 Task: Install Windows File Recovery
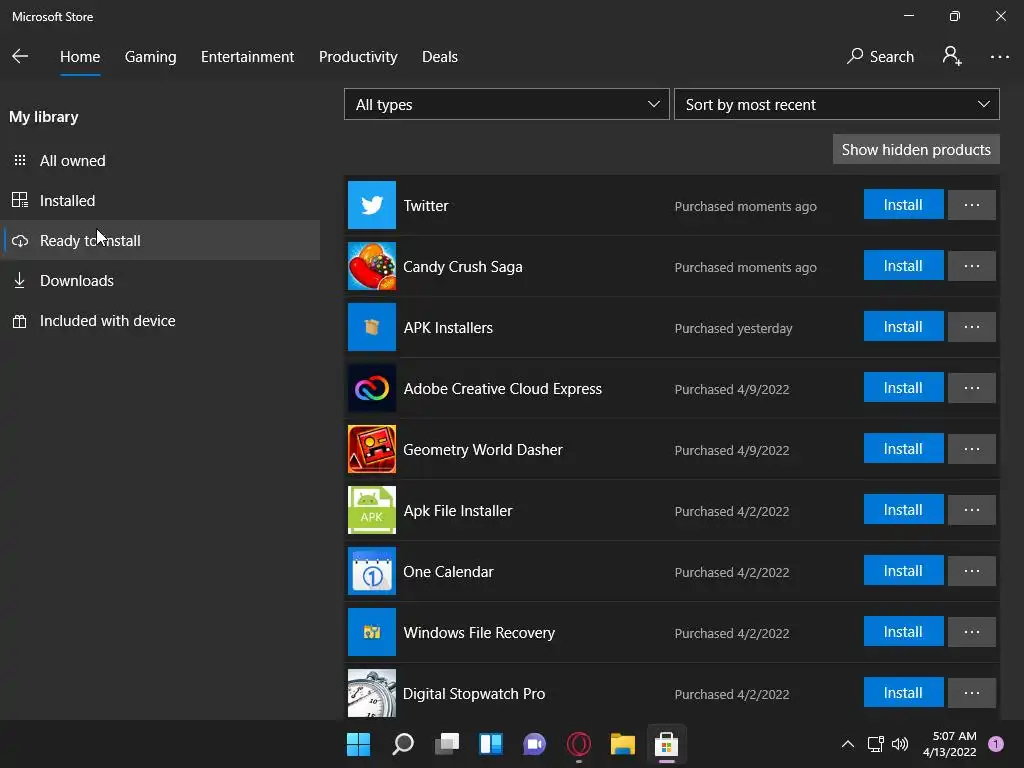pos(903,631)
